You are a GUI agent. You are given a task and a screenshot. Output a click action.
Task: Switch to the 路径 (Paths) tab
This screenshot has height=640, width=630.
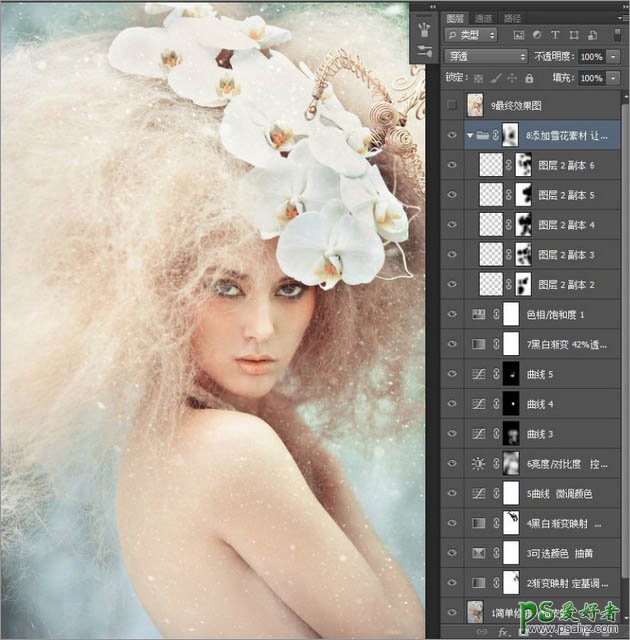[x=512, y=17]
